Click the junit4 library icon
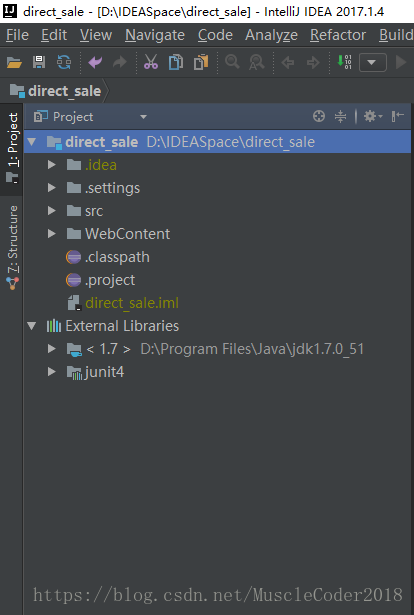 (x=74, y=373)
